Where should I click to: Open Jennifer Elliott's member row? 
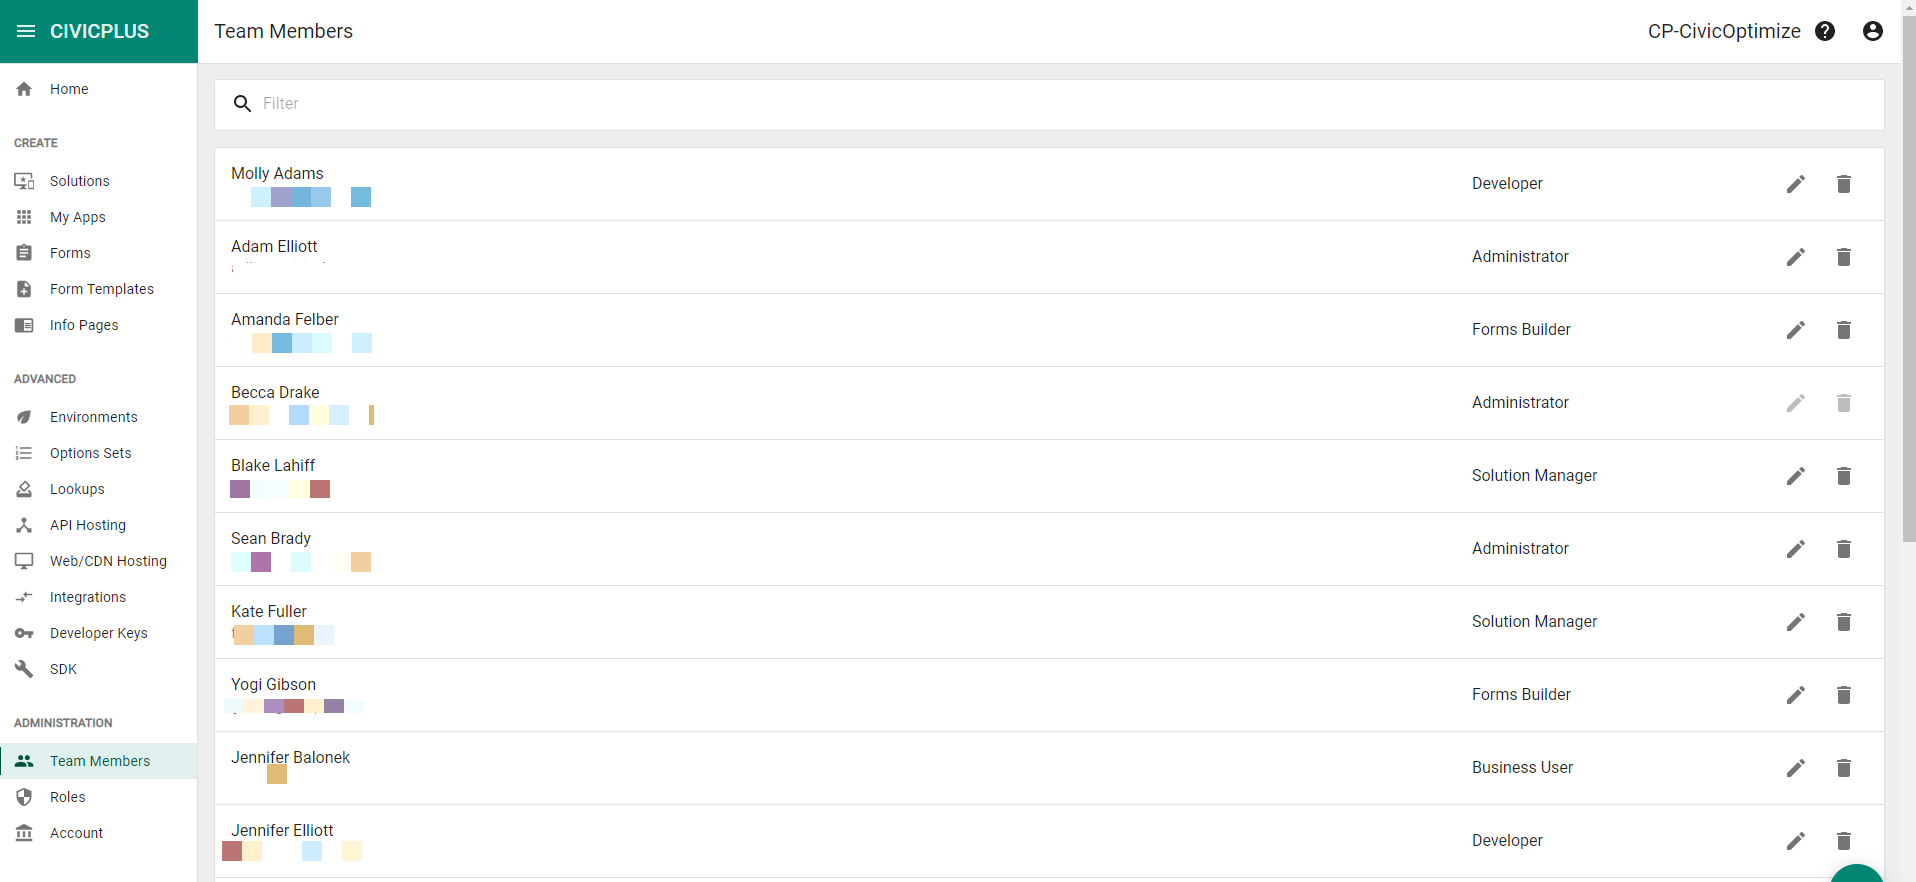coord(1049,841)
